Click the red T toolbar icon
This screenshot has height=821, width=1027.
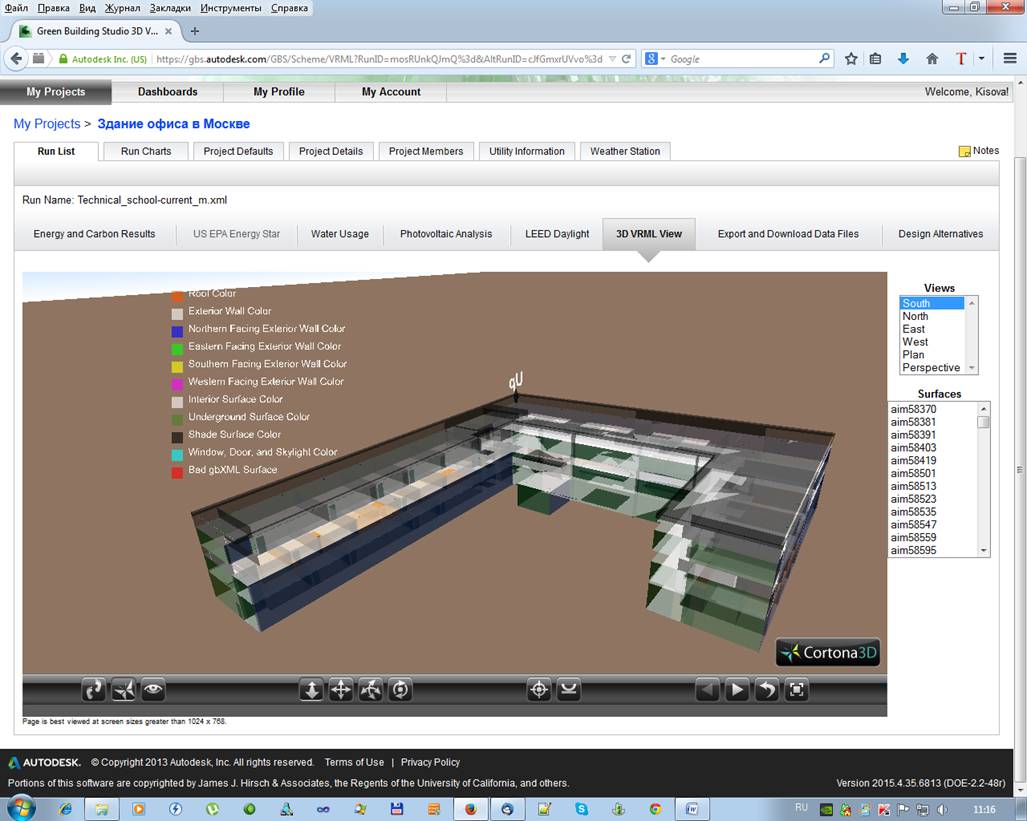[961, 58]
